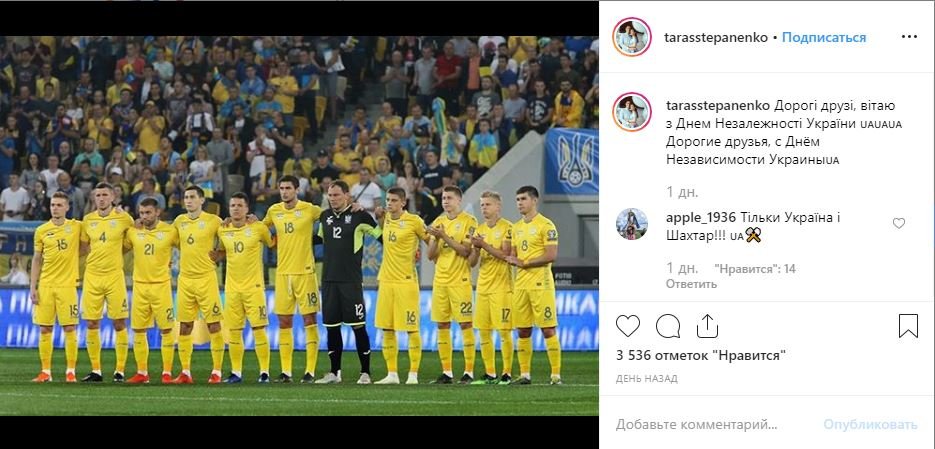This screenshot has width=935, height=449.
Task: Click the Опубликовать post comment button
Action: [870, 425]
